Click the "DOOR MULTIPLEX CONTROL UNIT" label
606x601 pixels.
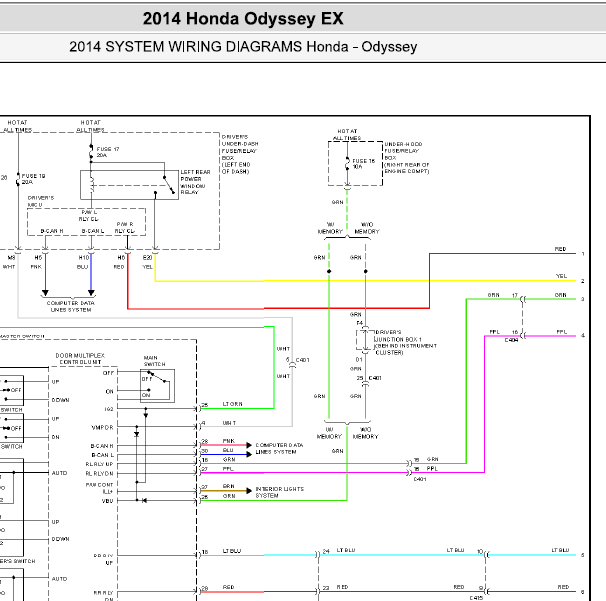tap(80, 359)
